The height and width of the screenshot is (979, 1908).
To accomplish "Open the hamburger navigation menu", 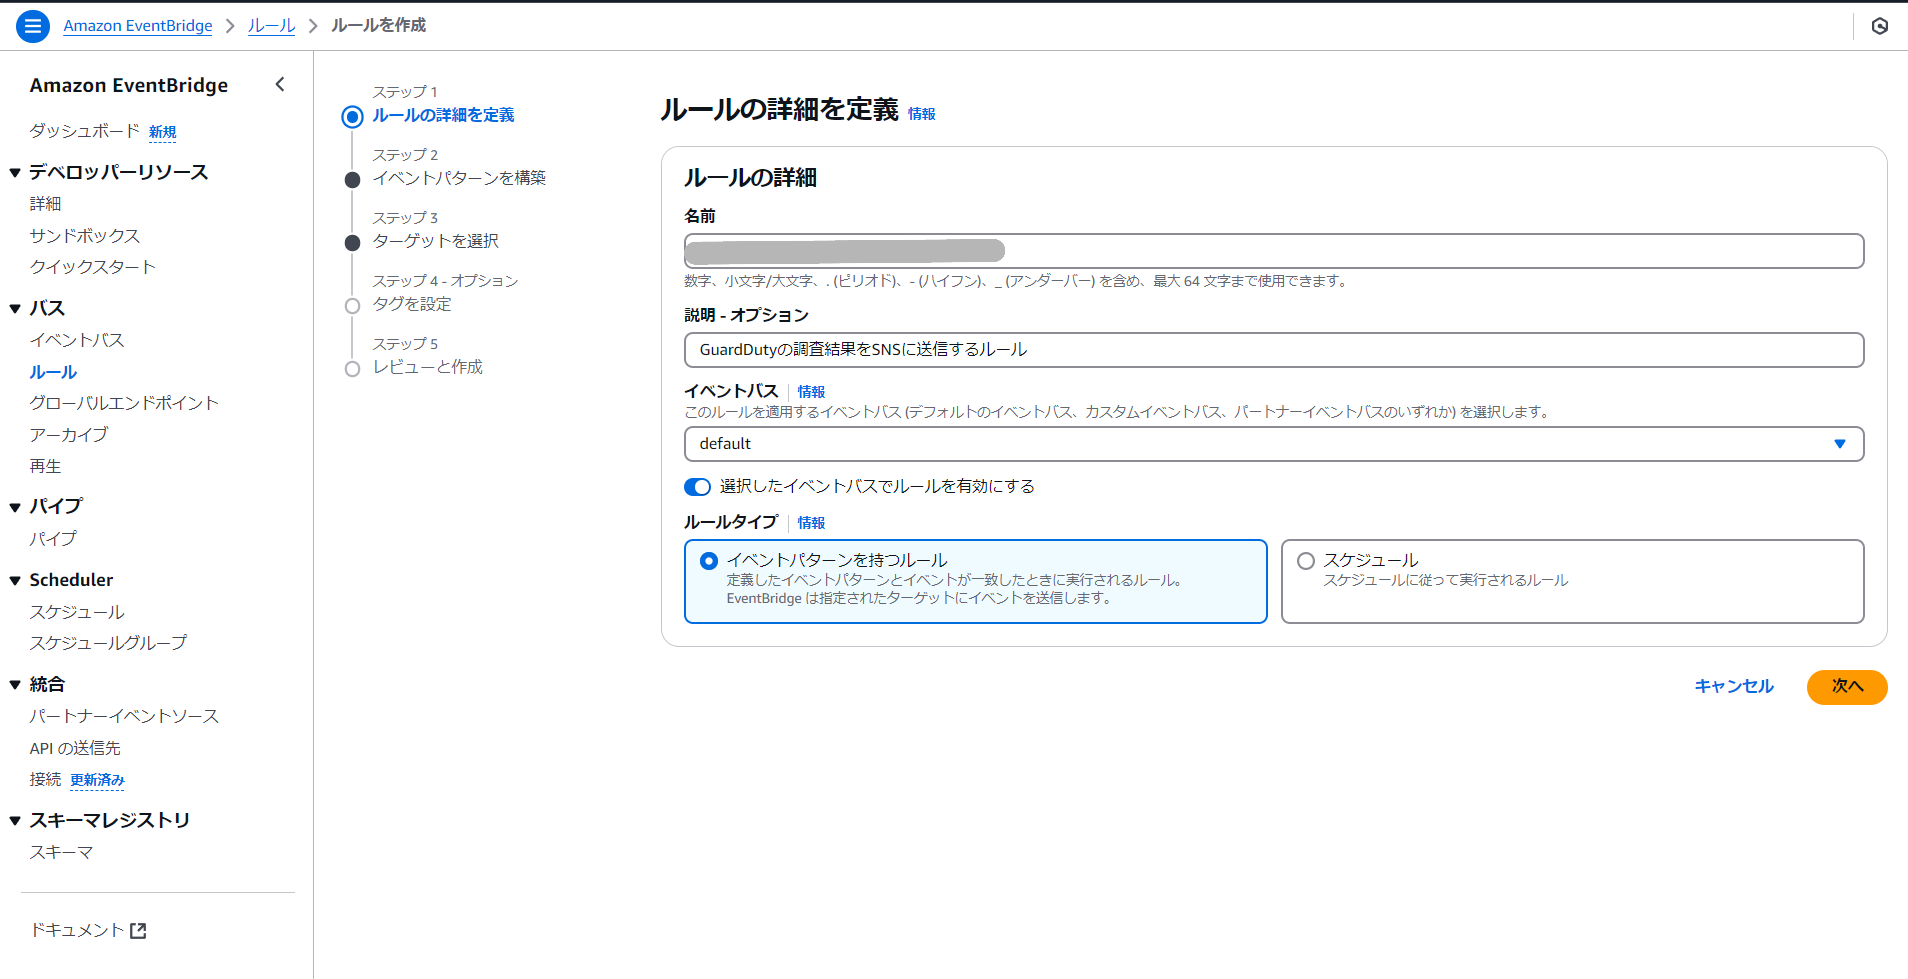I will [32, 26].
